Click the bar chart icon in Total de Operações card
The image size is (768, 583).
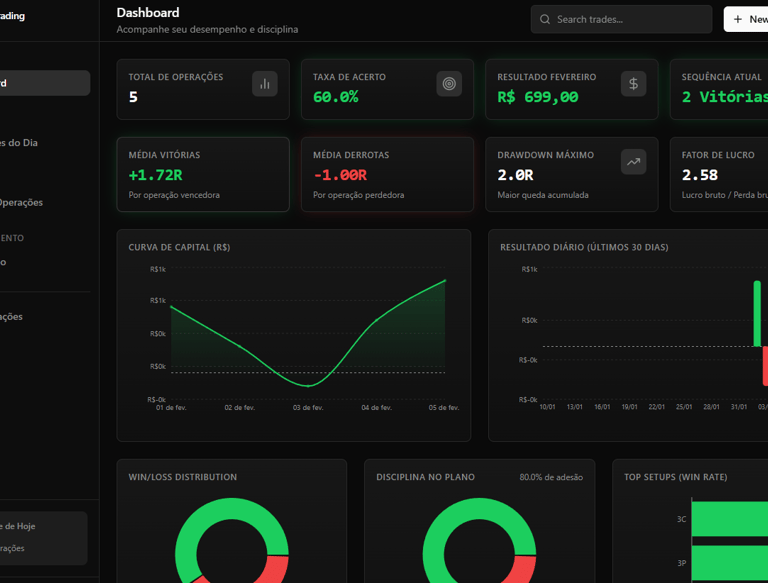click(264, 84)
